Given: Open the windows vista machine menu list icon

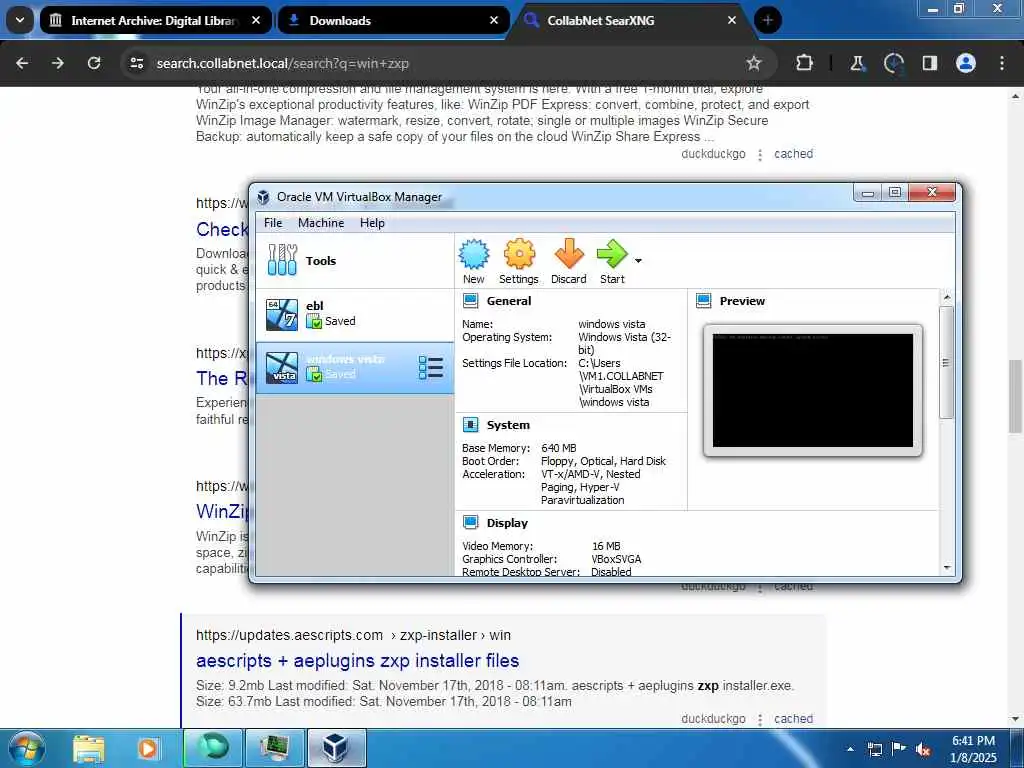Looking at the screenshot, I should 431,368.
